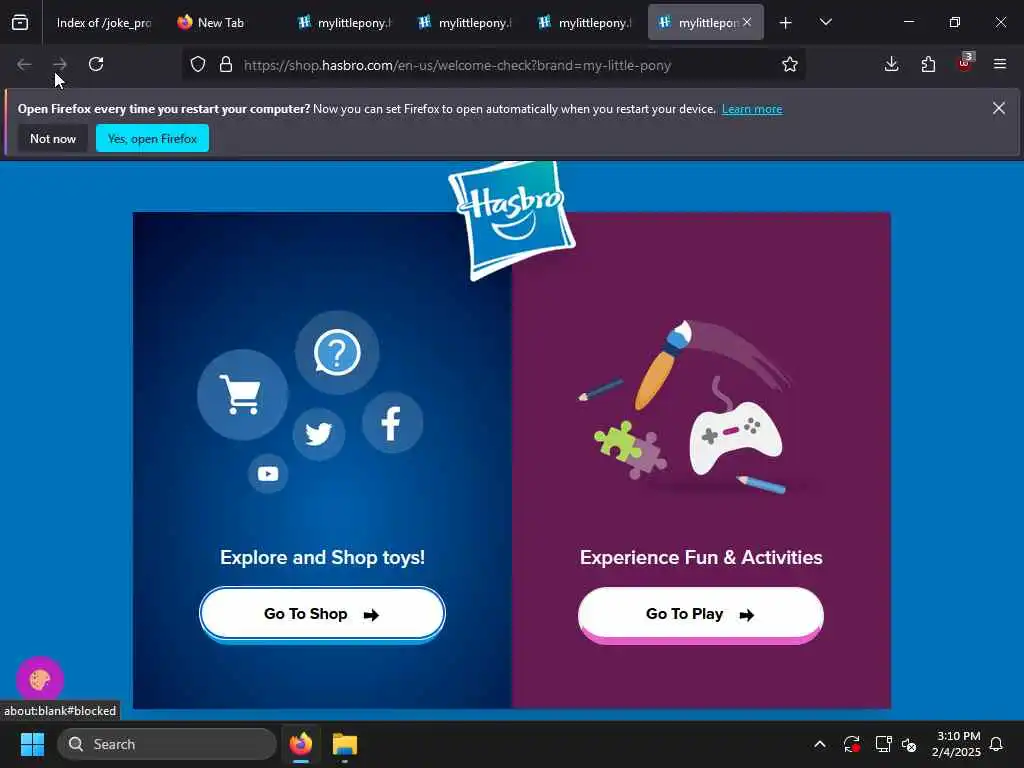
Task: Open the Downloads panel
Action: point(891,64)
